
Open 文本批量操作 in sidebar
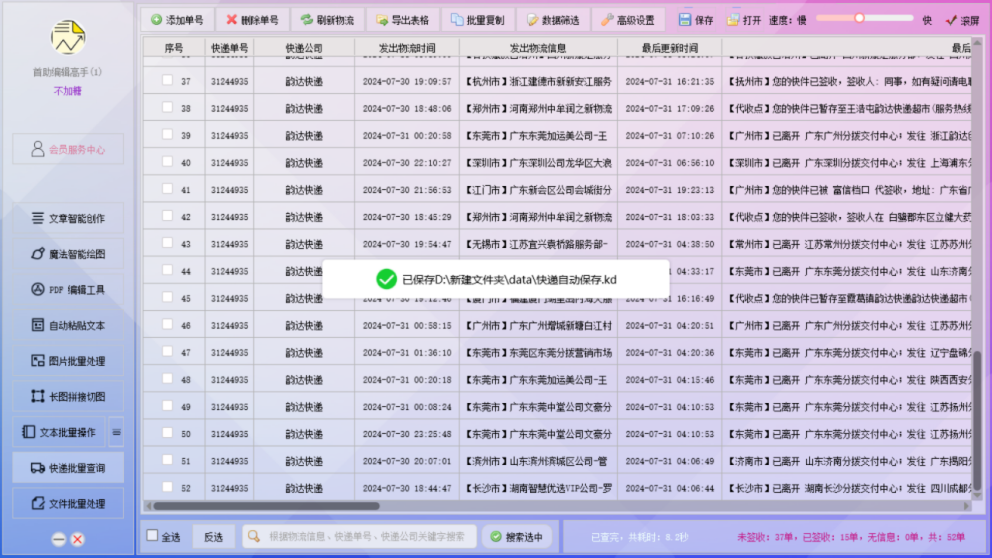click(59, 432)
